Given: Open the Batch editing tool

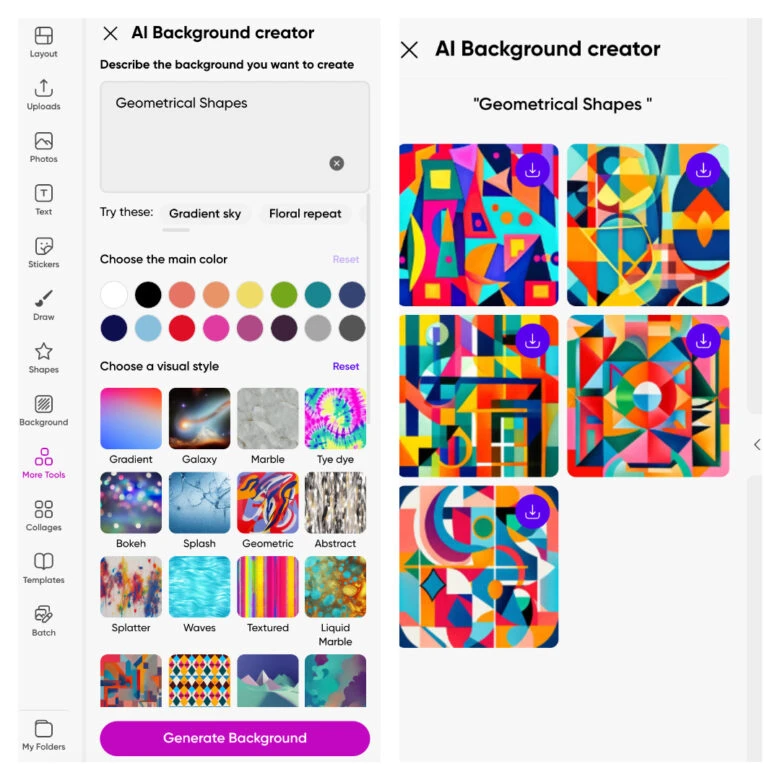Looking at the screenshot, I should coord(43,621).
